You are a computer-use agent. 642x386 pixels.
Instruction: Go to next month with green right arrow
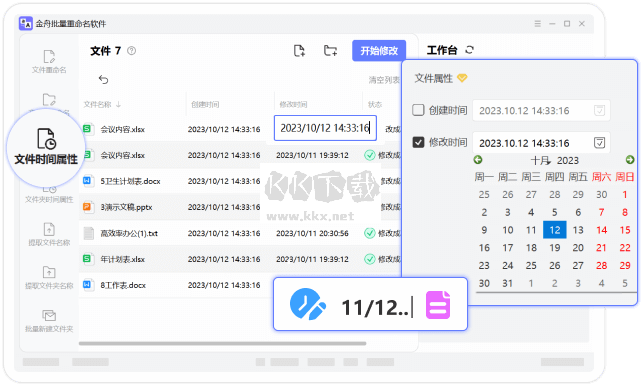coord(630,160)
